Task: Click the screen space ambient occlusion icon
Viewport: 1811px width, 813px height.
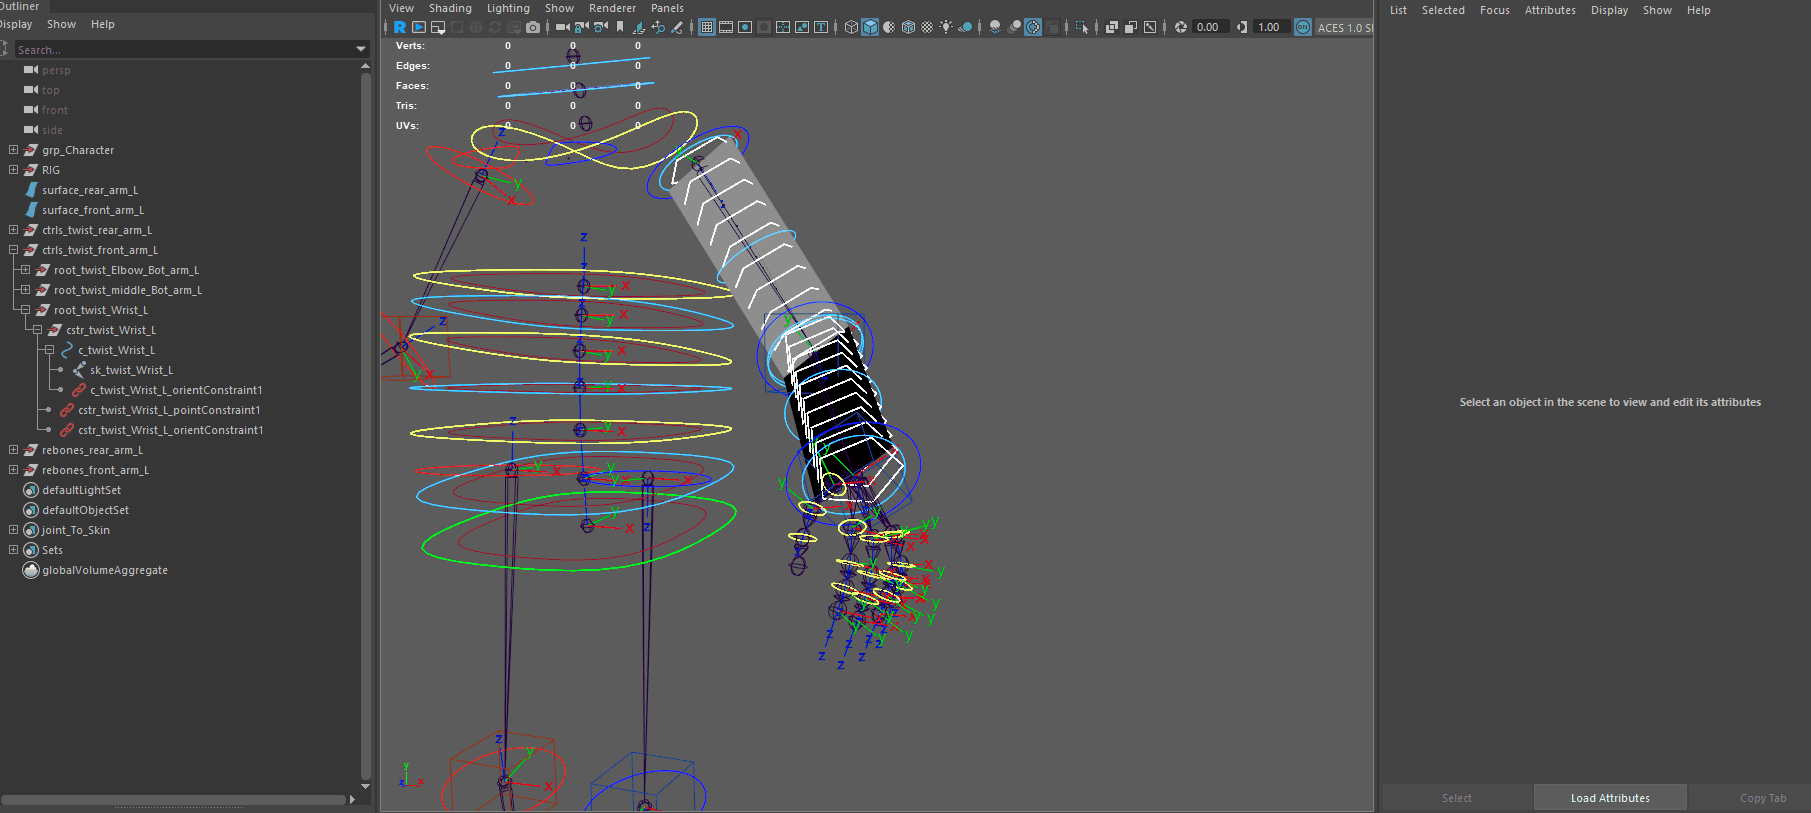Action: point(995,27)
